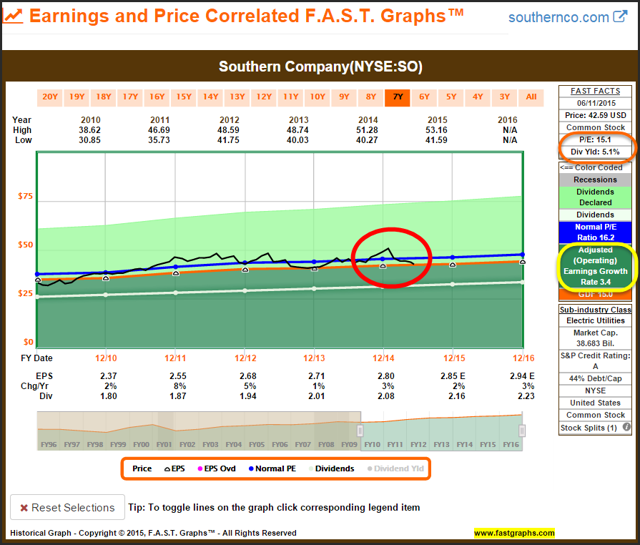Select the 18Y time range tab
This screenshot has height=545, width=640.
pyautogui.click(x=103, y=97)
